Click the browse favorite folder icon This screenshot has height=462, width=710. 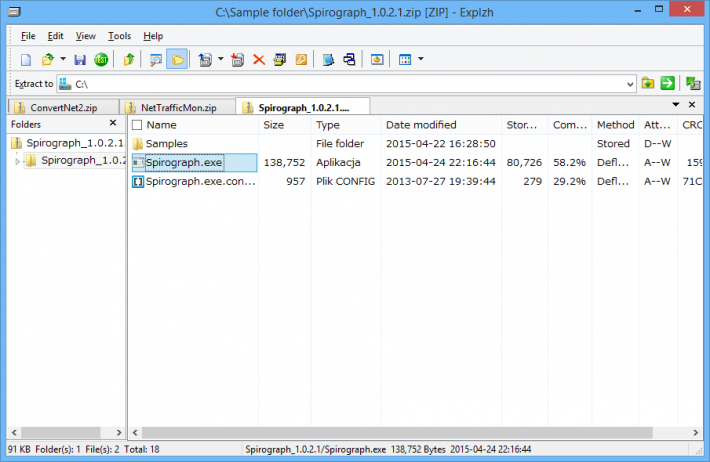648,84
